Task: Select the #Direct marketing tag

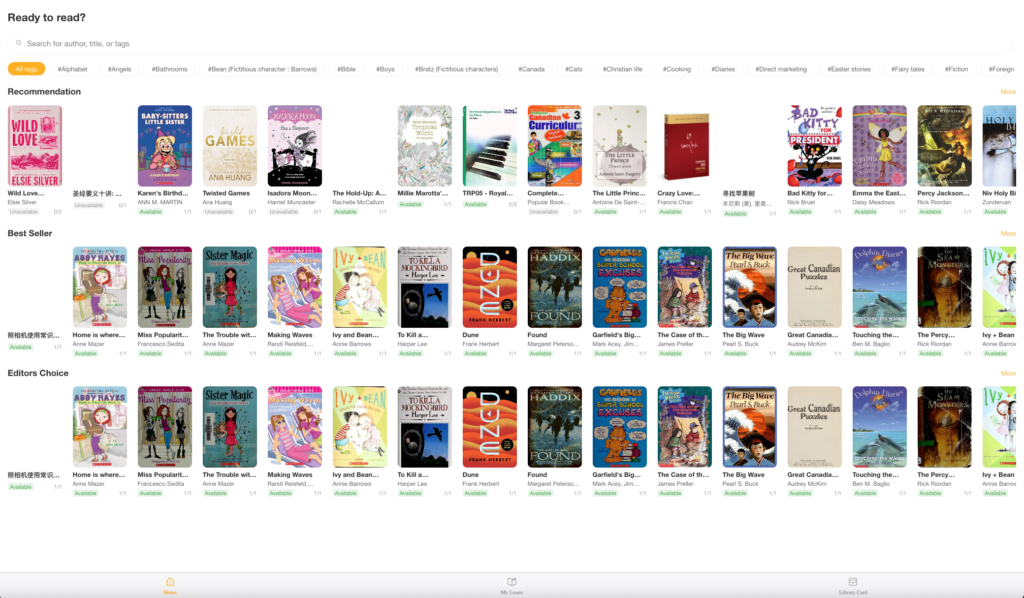Action: click(781, 69)
